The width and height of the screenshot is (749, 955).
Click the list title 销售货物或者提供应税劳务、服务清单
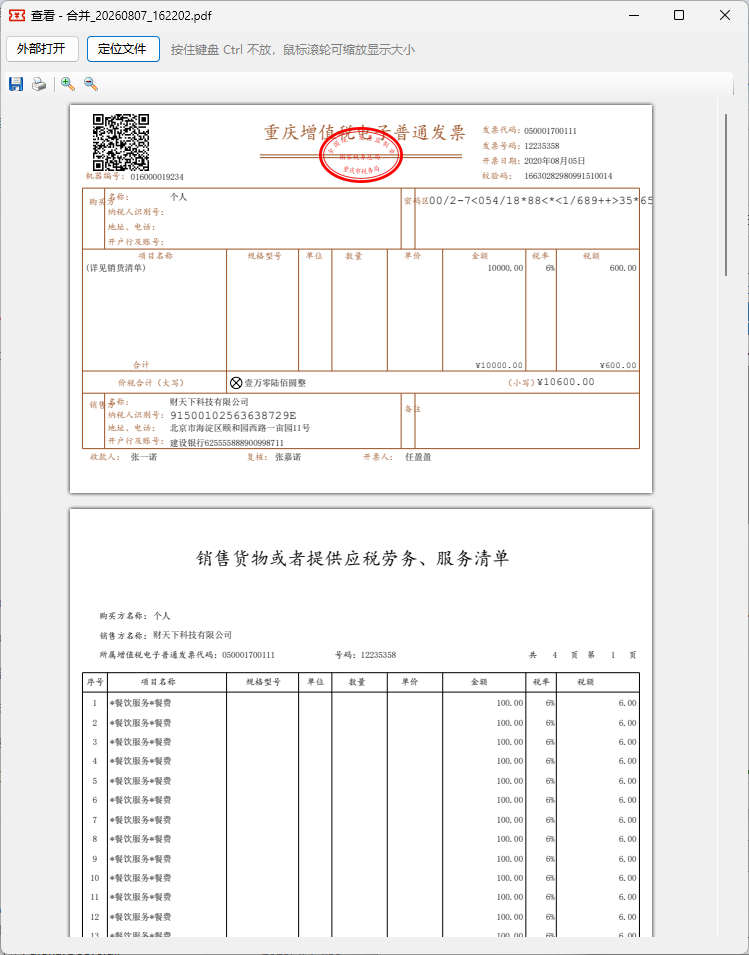click(353, 559)
